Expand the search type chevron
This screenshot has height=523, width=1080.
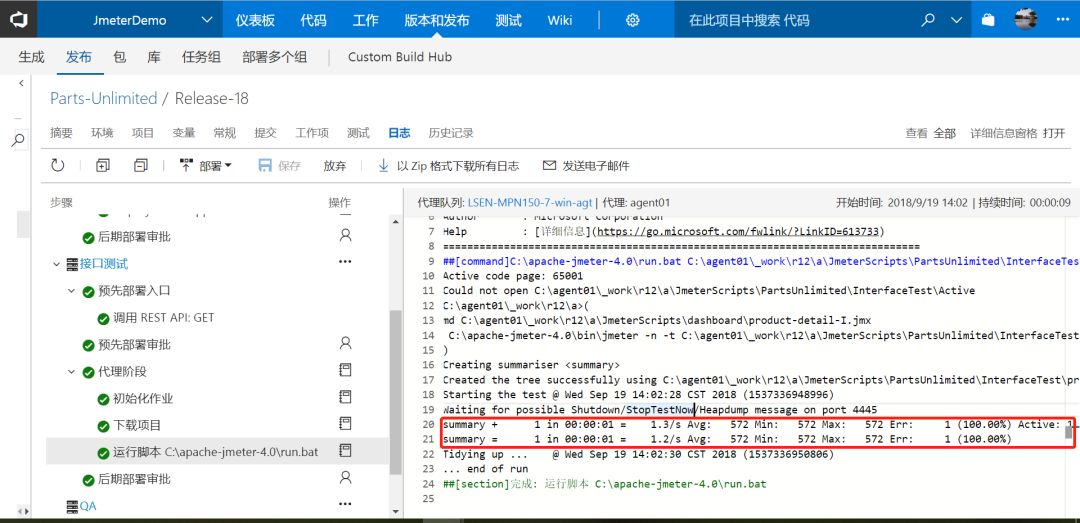tap(957, 20)
